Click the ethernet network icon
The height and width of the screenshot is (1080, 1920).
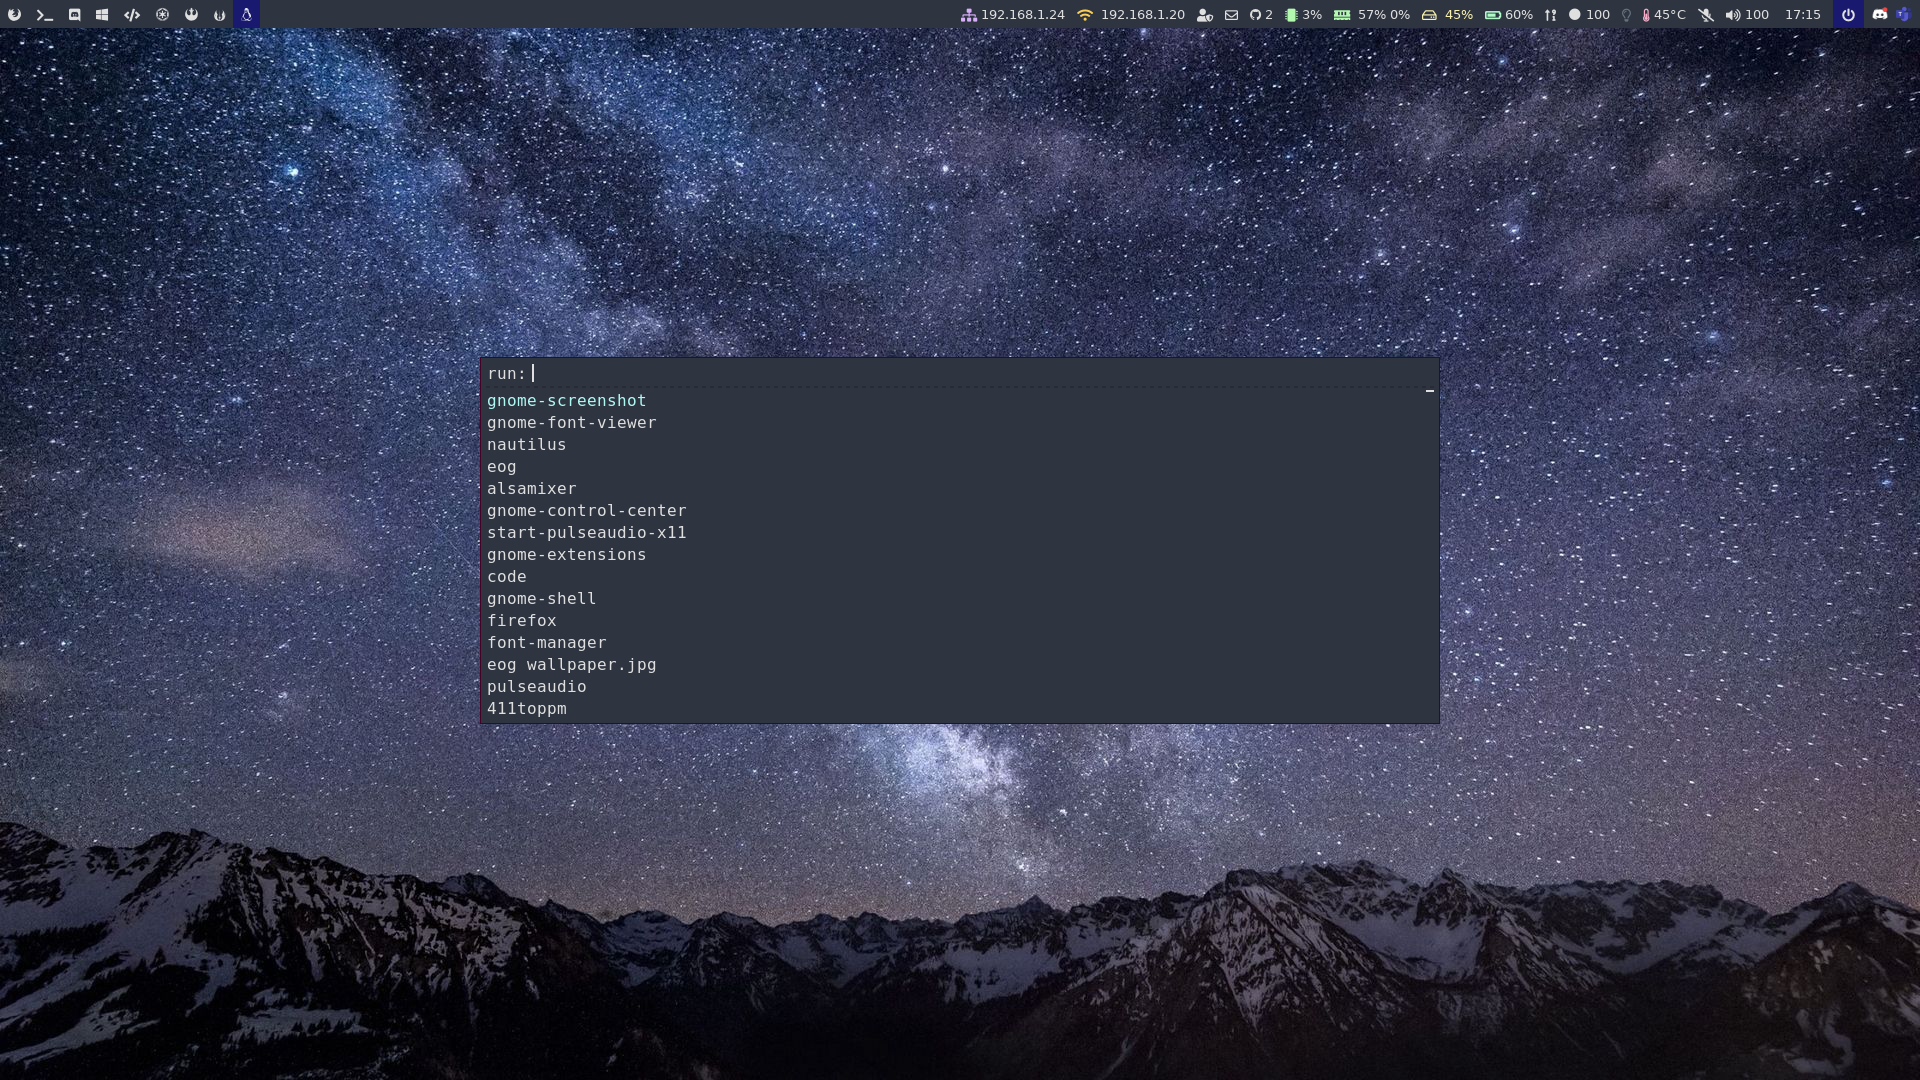(968, 15)
